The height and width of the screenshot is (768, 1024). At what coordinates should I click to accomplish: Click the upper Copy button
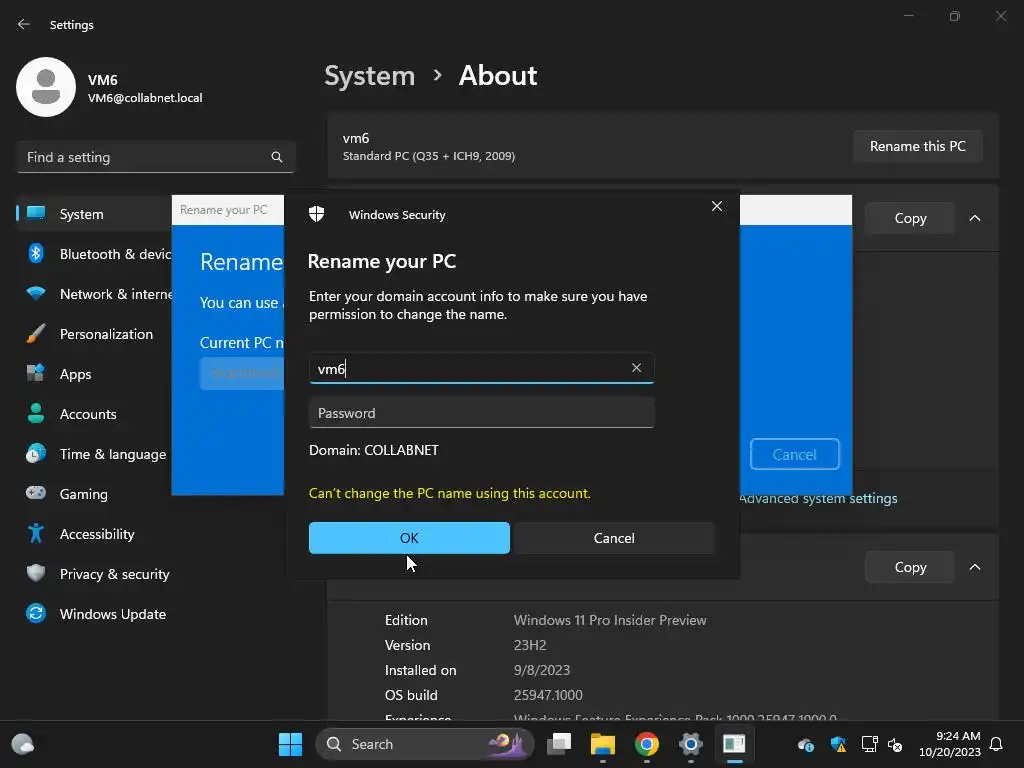click(x=910, y=218)
